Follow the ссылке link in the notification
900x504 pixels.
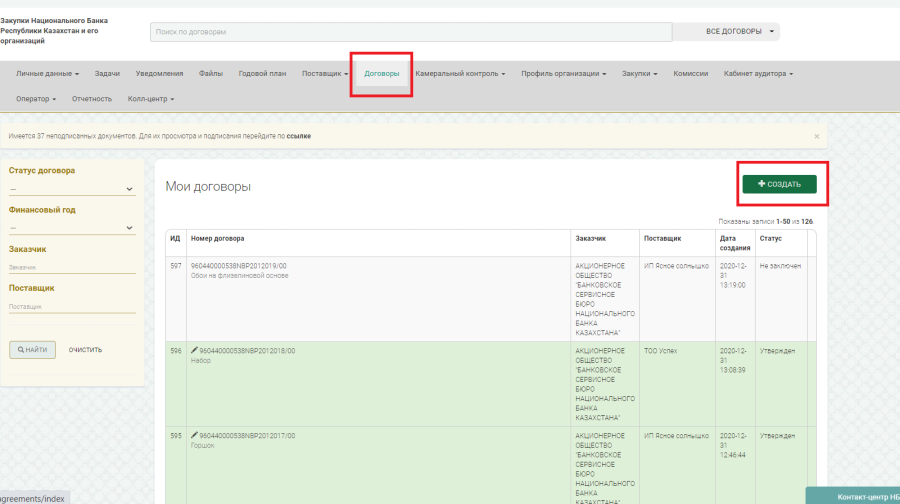tap(298, 136)
